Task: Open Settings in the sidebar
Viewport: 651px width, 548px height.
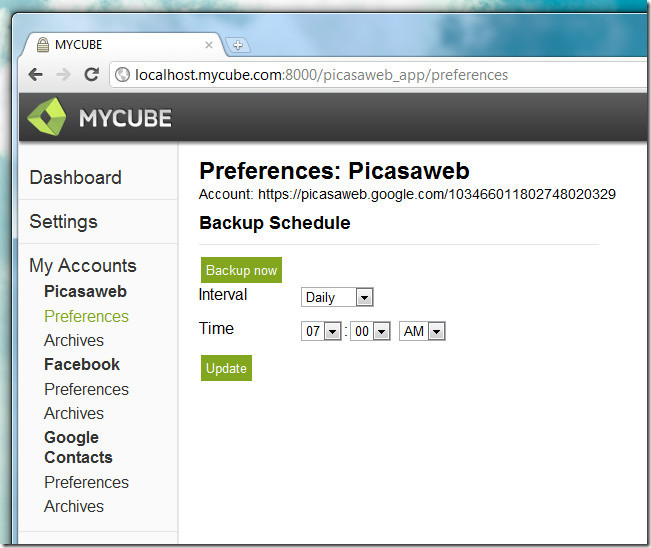Action: tap(64, 221)
